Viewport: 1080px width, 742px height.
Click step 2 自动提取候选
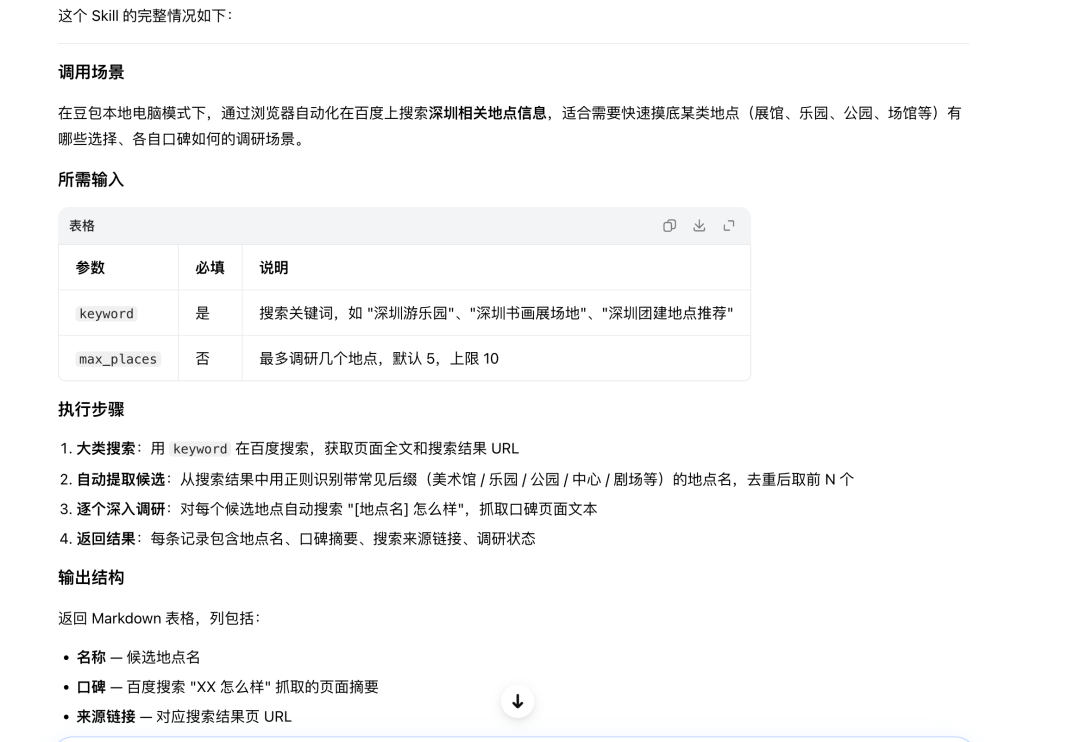[457, 479]
